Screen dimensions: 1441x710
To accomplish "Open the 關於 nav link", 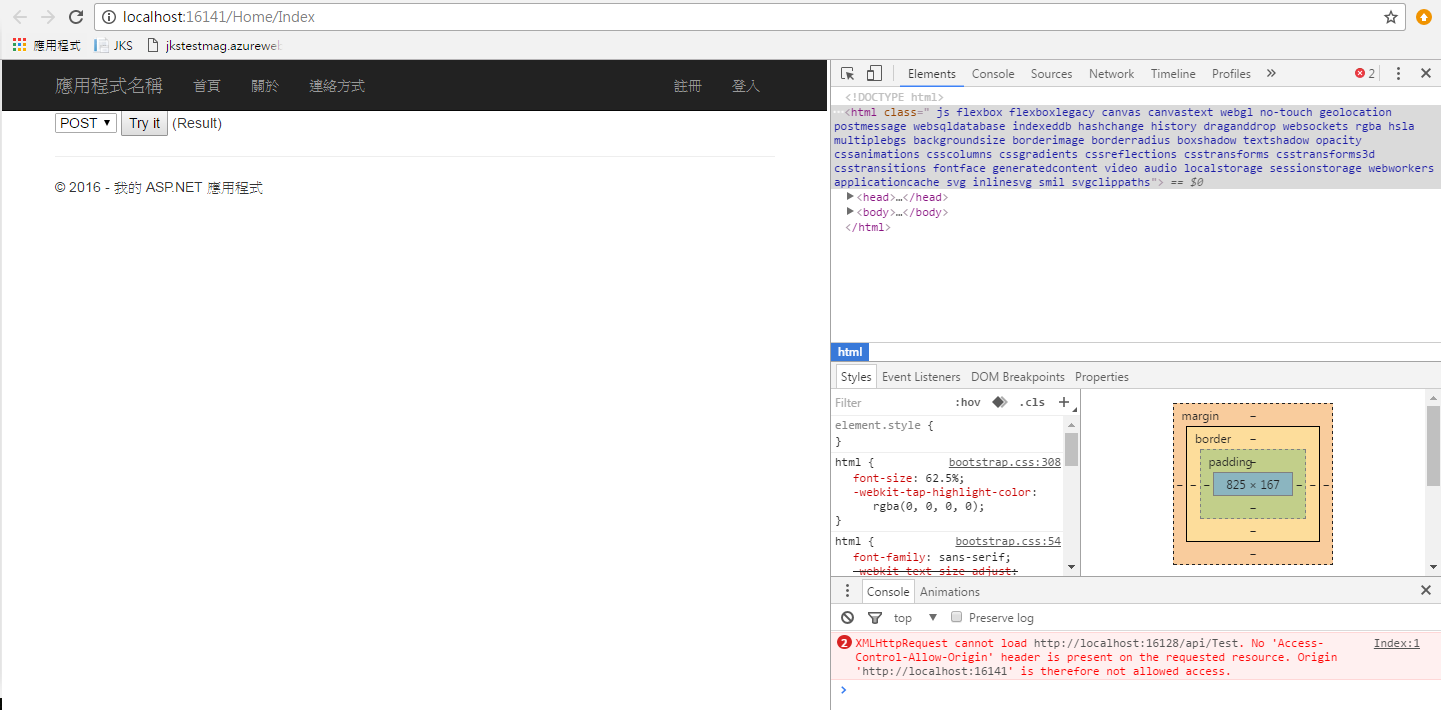I will 265,86.
